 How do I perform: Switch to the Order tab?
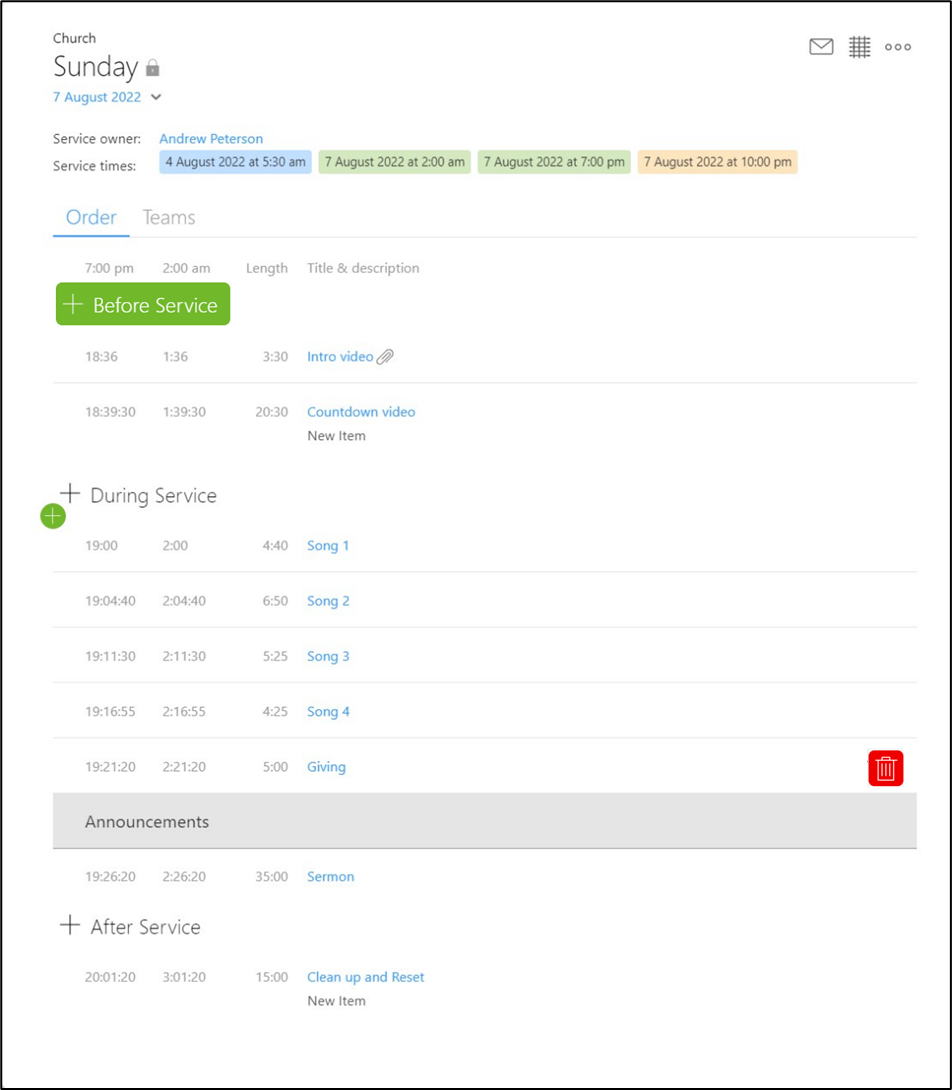91,218
